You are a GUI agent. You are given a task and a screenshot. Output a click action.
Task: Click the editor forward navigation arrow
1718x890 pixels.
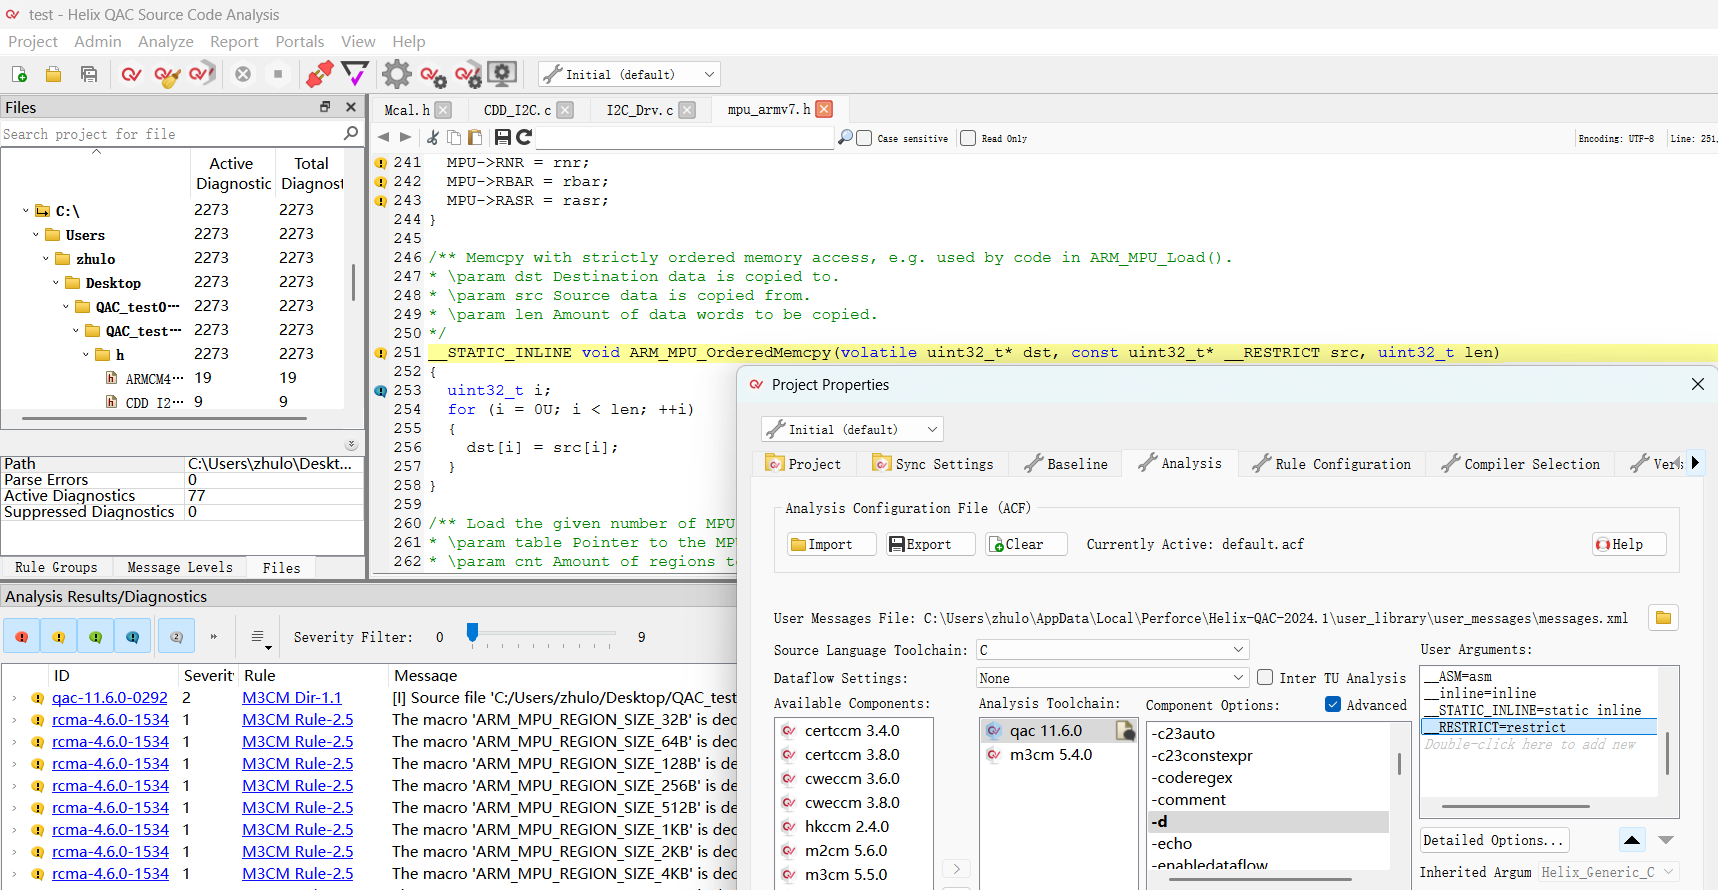click(x=405, y=137)
